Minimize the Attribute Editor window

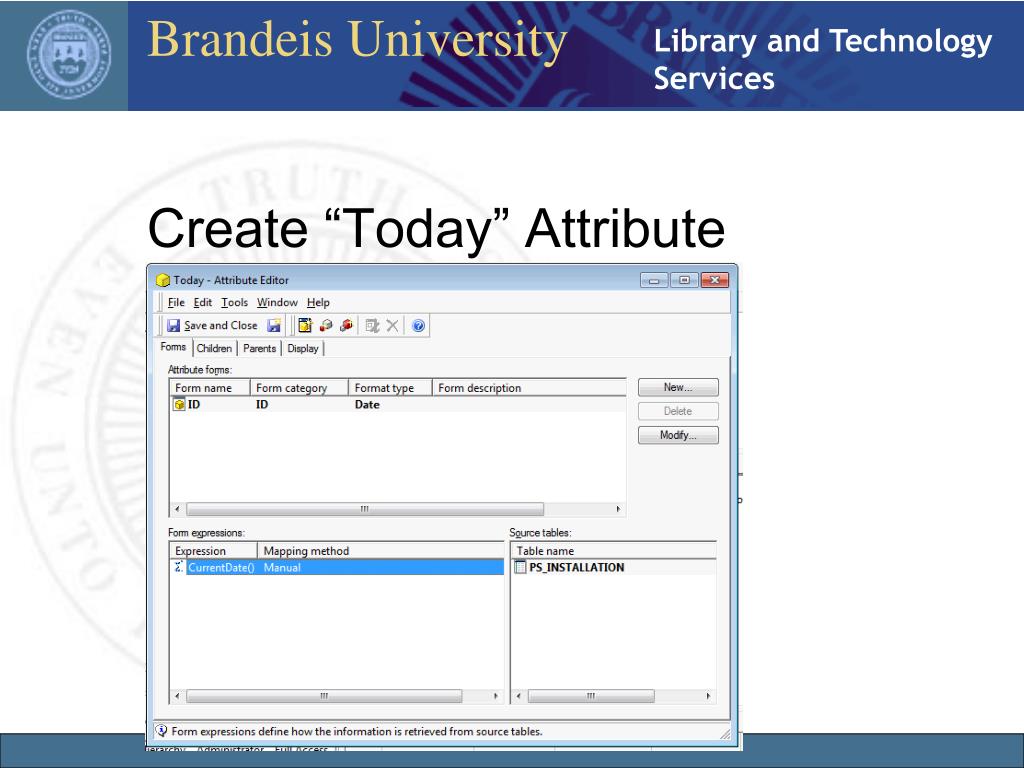pyautogui.click(x=654, y=280)
